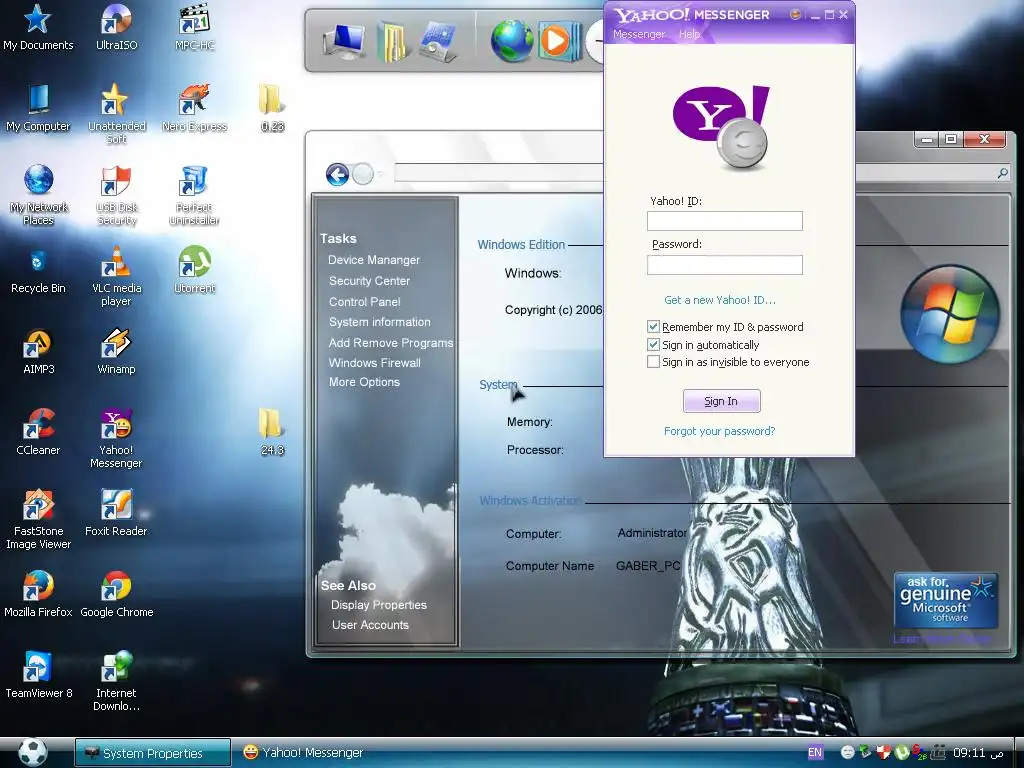Switch to Yahoo! Messenger taskbar item

point(303,753)
